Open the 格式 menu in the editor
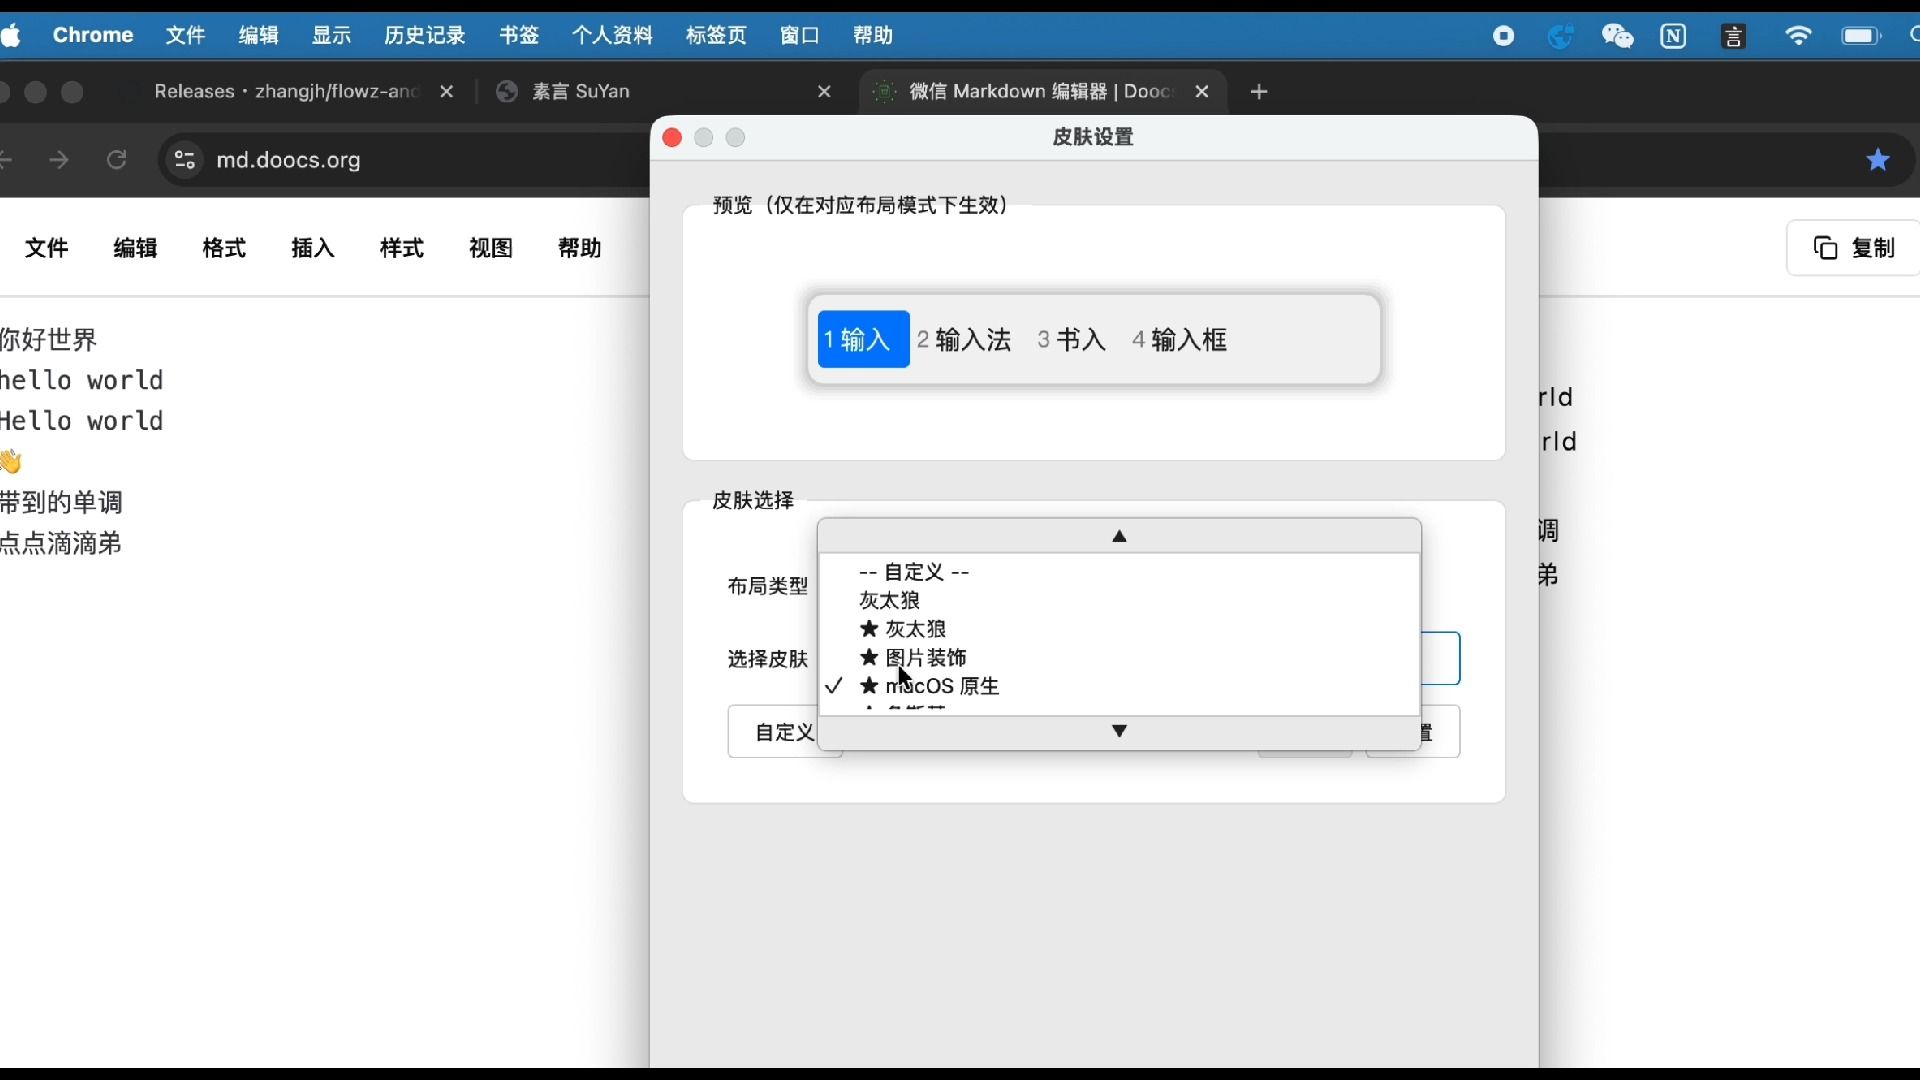Screen dimensions: 1920x1080 (x=223, y=248)
